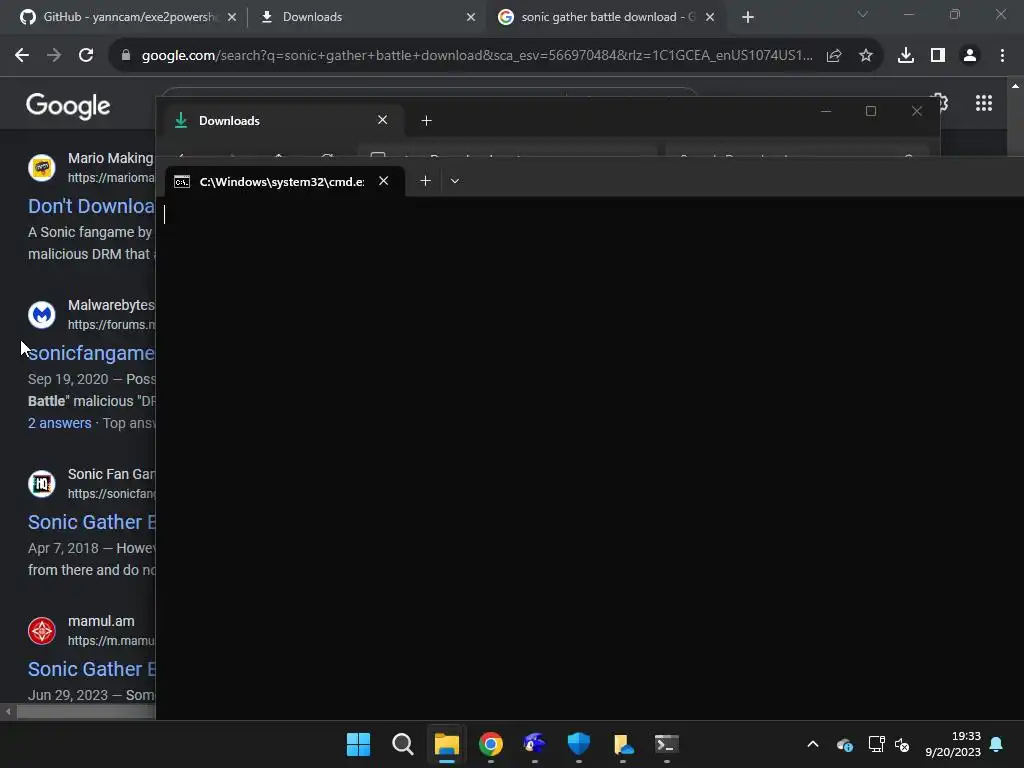Select sonic gather battle download tab
Viewport: 1024px width, 768px height.
point(607,17)
